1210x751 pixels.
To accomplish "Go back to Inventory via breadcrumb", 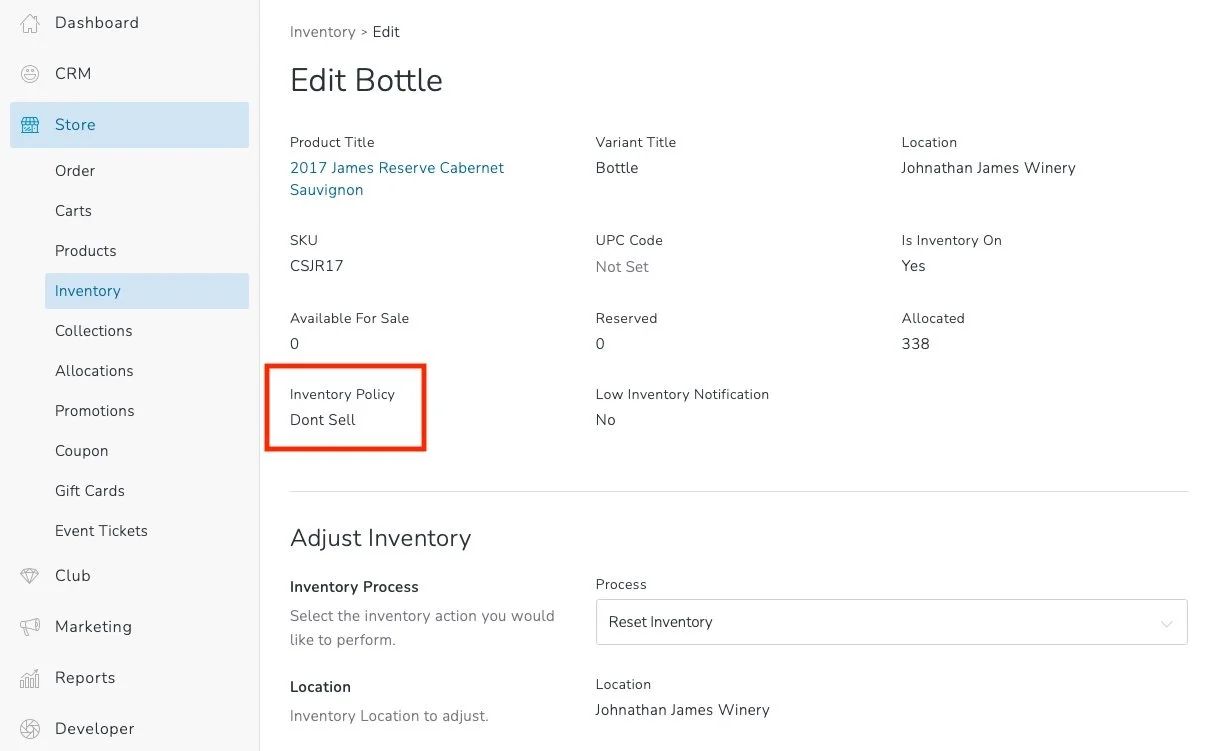I will tap(322, 32).
